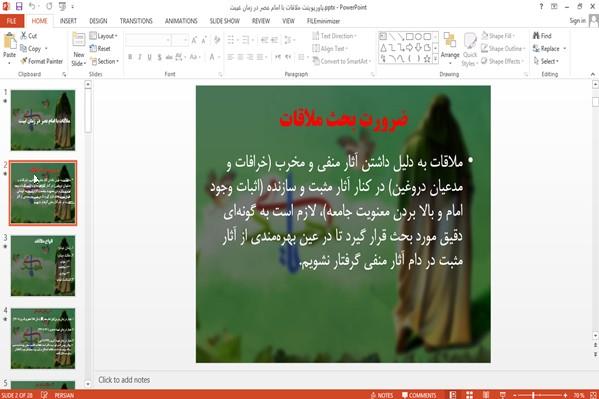Toggle Strikethrough formatting
Viewport: 599px width, 399px height.
169,57
